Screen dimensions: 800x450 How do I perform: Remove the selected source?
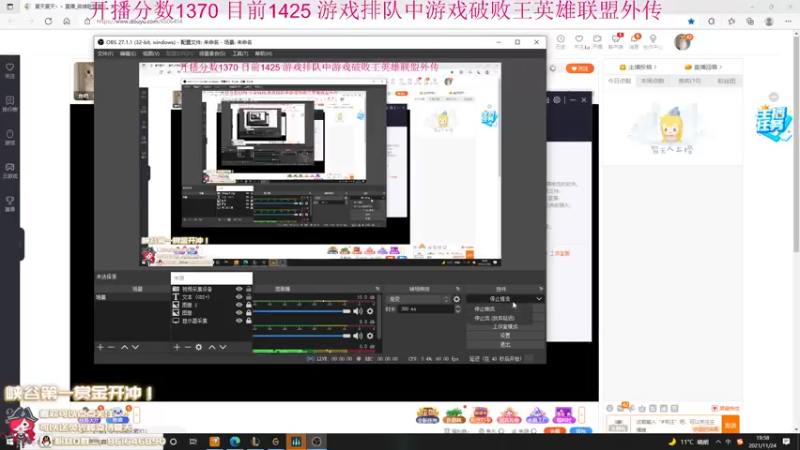click(x=187, y=347)
